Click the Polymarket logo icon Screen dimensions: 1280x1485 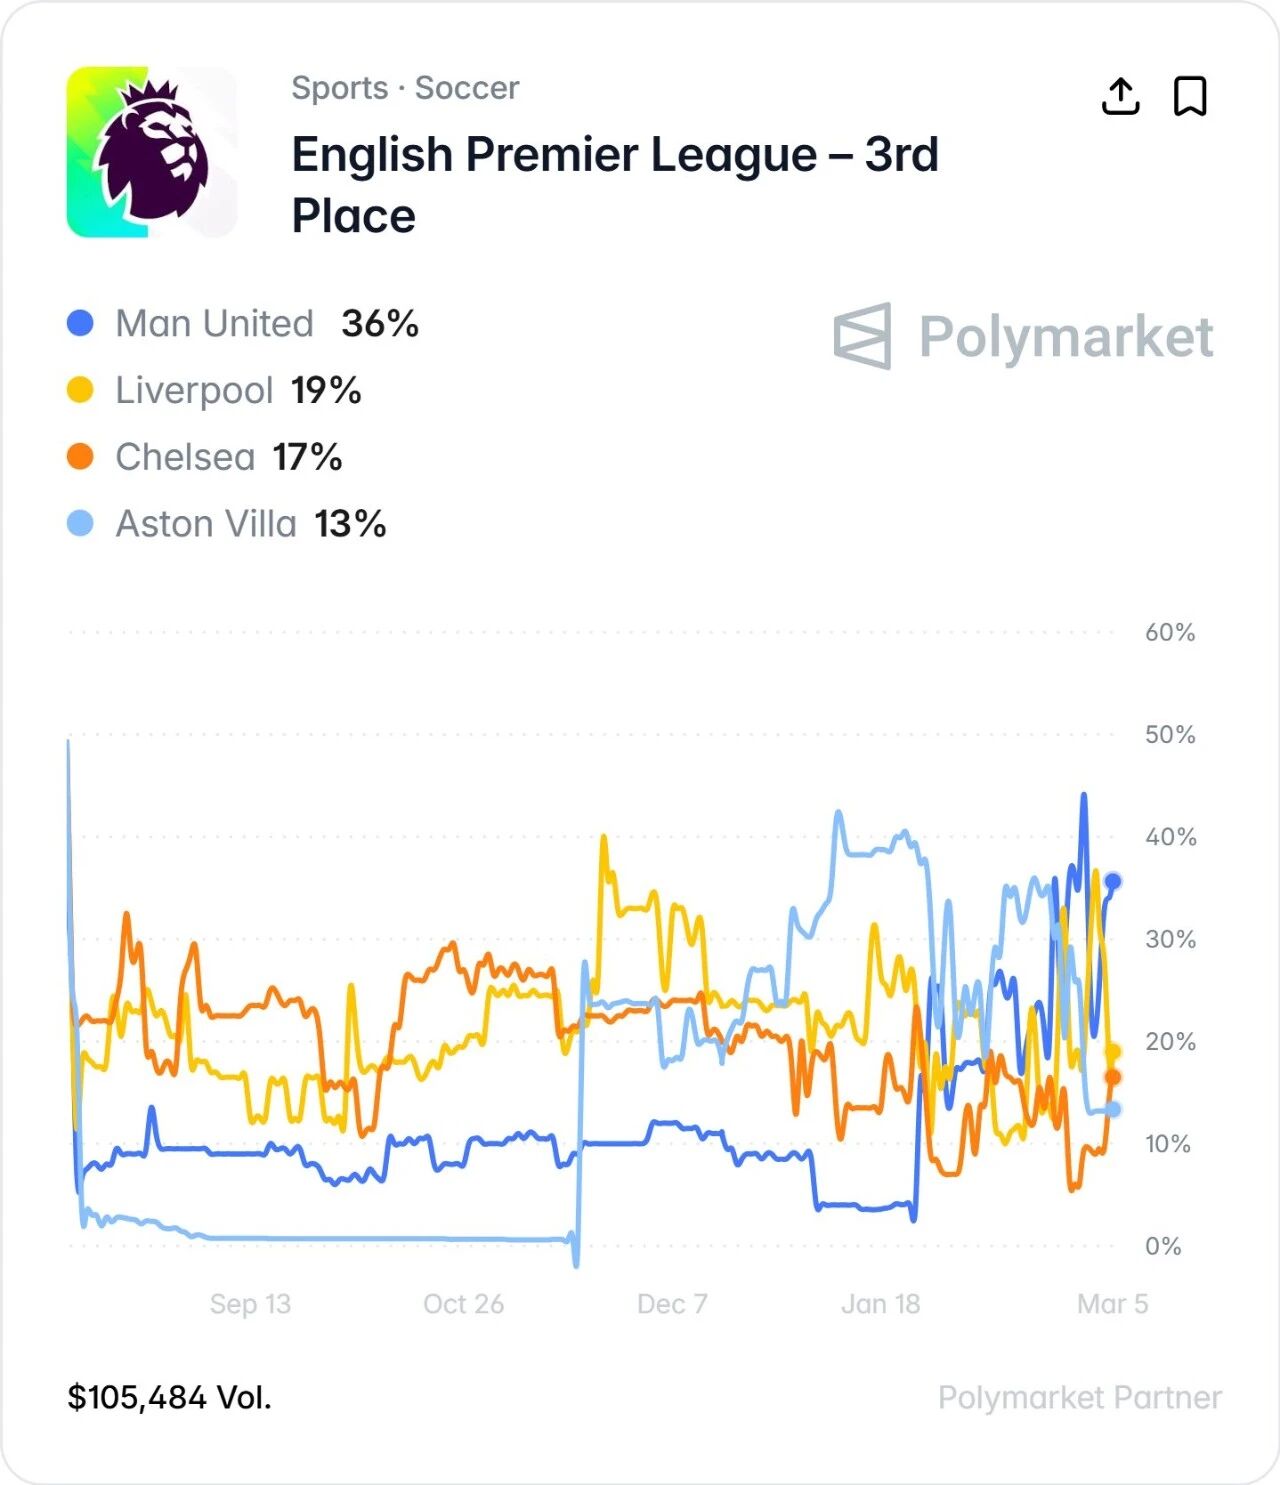pos(862,336)
